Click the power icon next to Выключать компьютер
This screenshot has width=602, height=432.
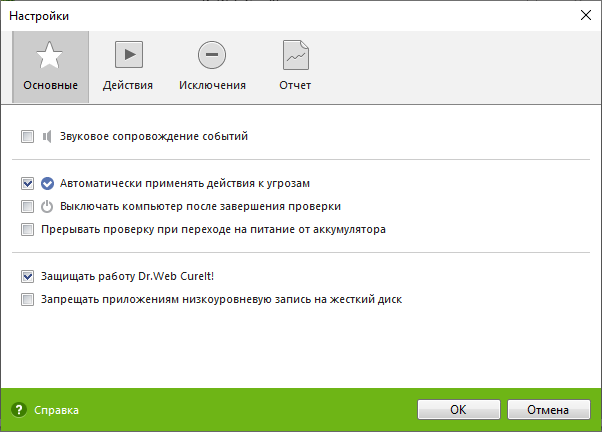[x=47, y=207]
